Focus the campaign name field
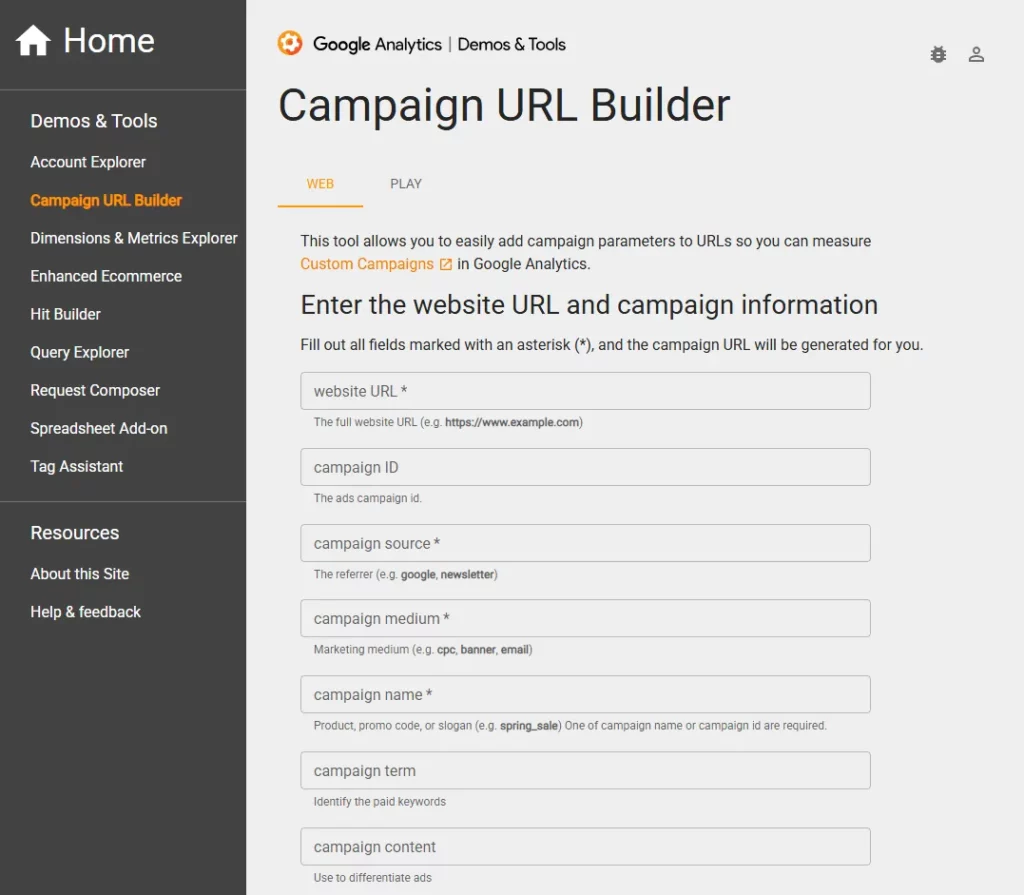Screen dimensions: 1024x895 [585, 695]
